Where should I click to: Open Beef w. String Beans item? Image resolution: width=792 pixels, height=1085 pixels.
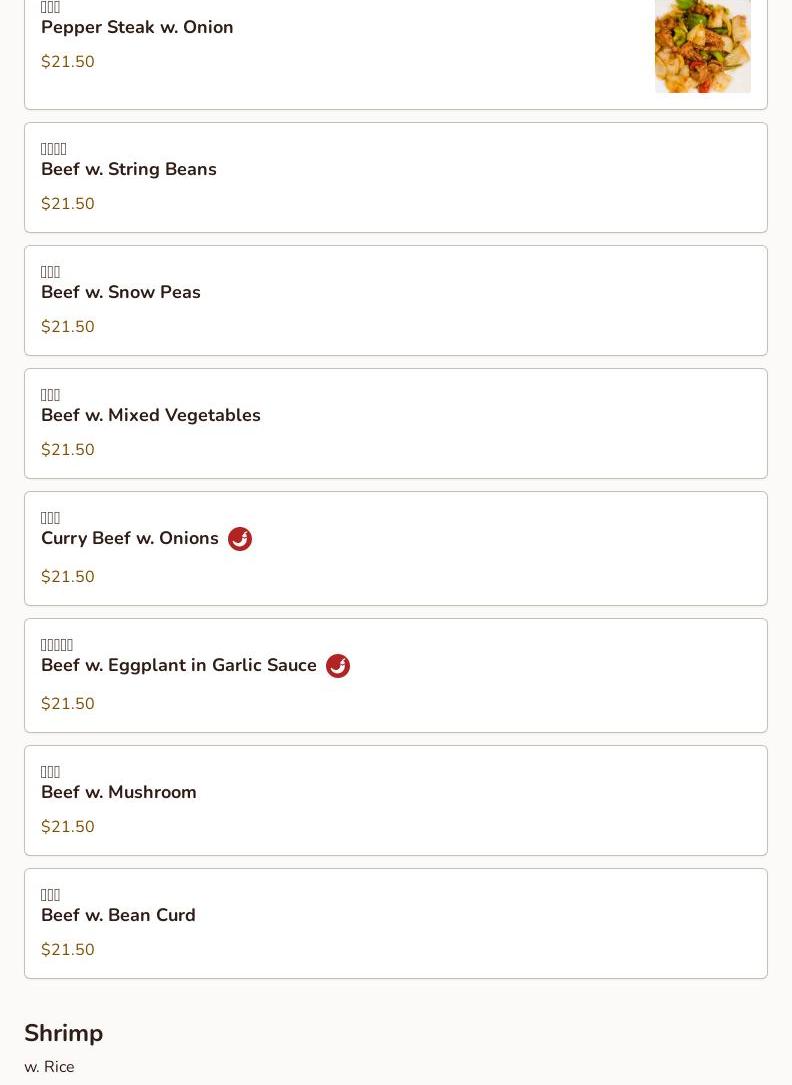tap(129, 169)
